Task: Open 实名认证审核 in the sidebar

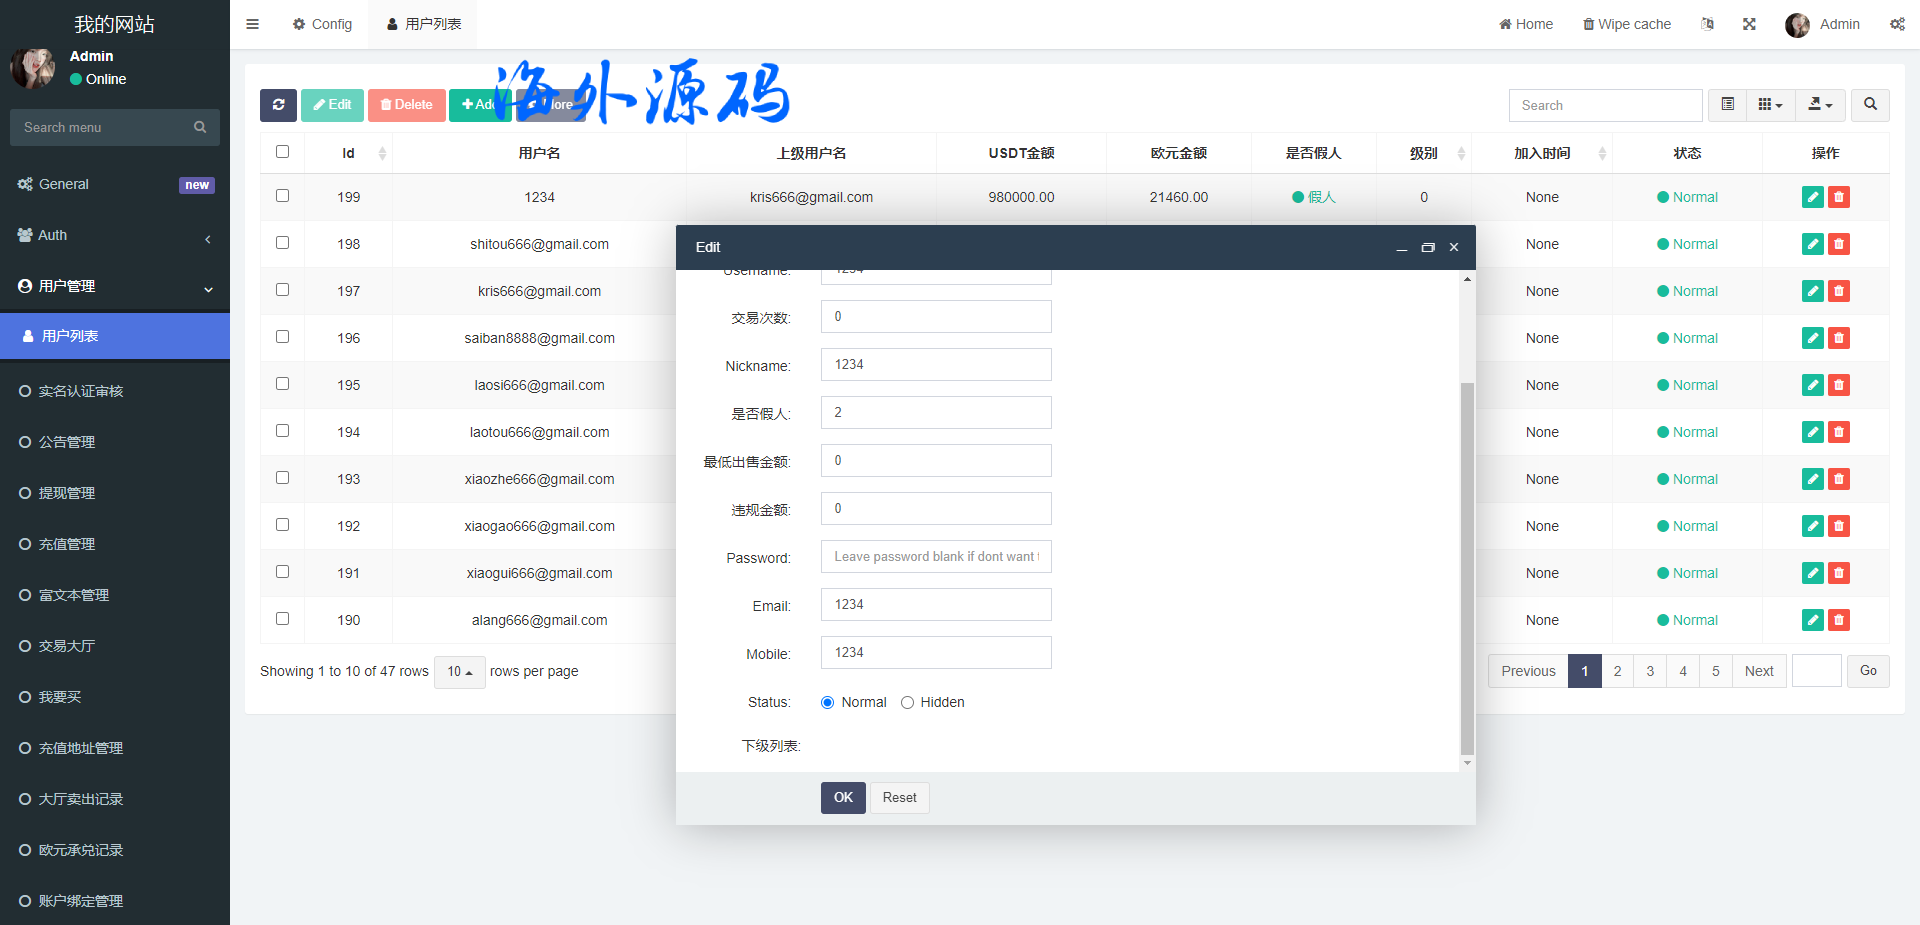Action: coord(81,391)
